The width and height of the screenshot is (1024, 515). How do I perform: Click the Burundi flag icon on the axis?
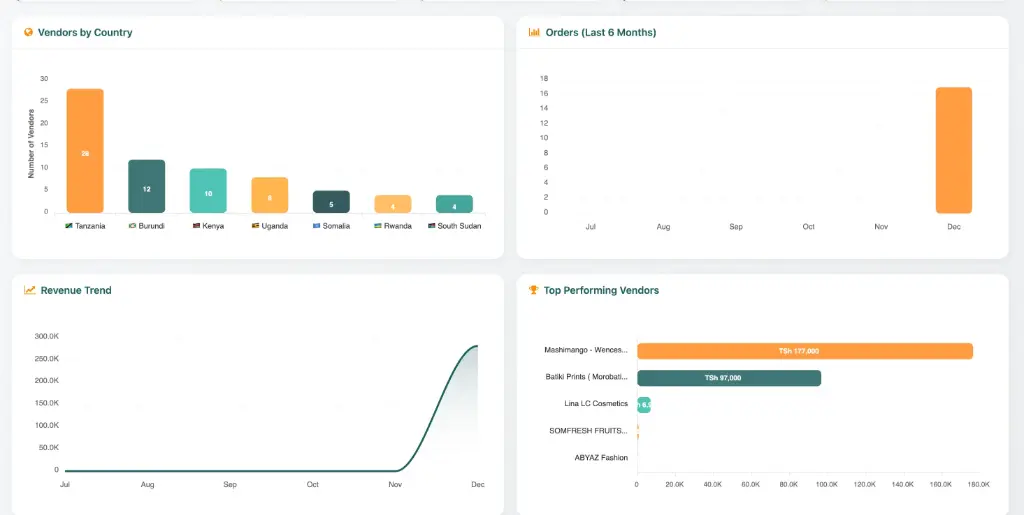(x=132, y=226)
